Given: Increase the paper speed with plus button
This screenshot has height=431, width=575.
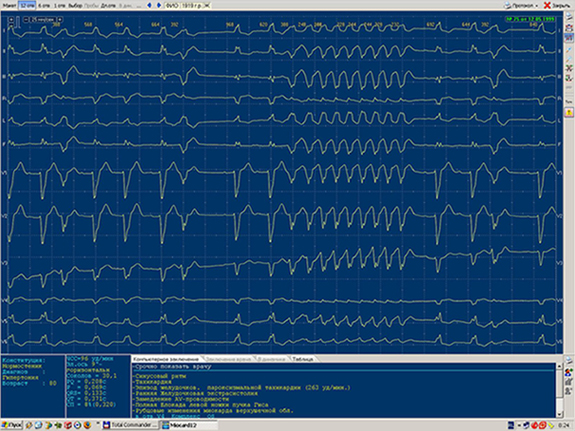Looking at the screenshot, I should click(x=60, y=19).
